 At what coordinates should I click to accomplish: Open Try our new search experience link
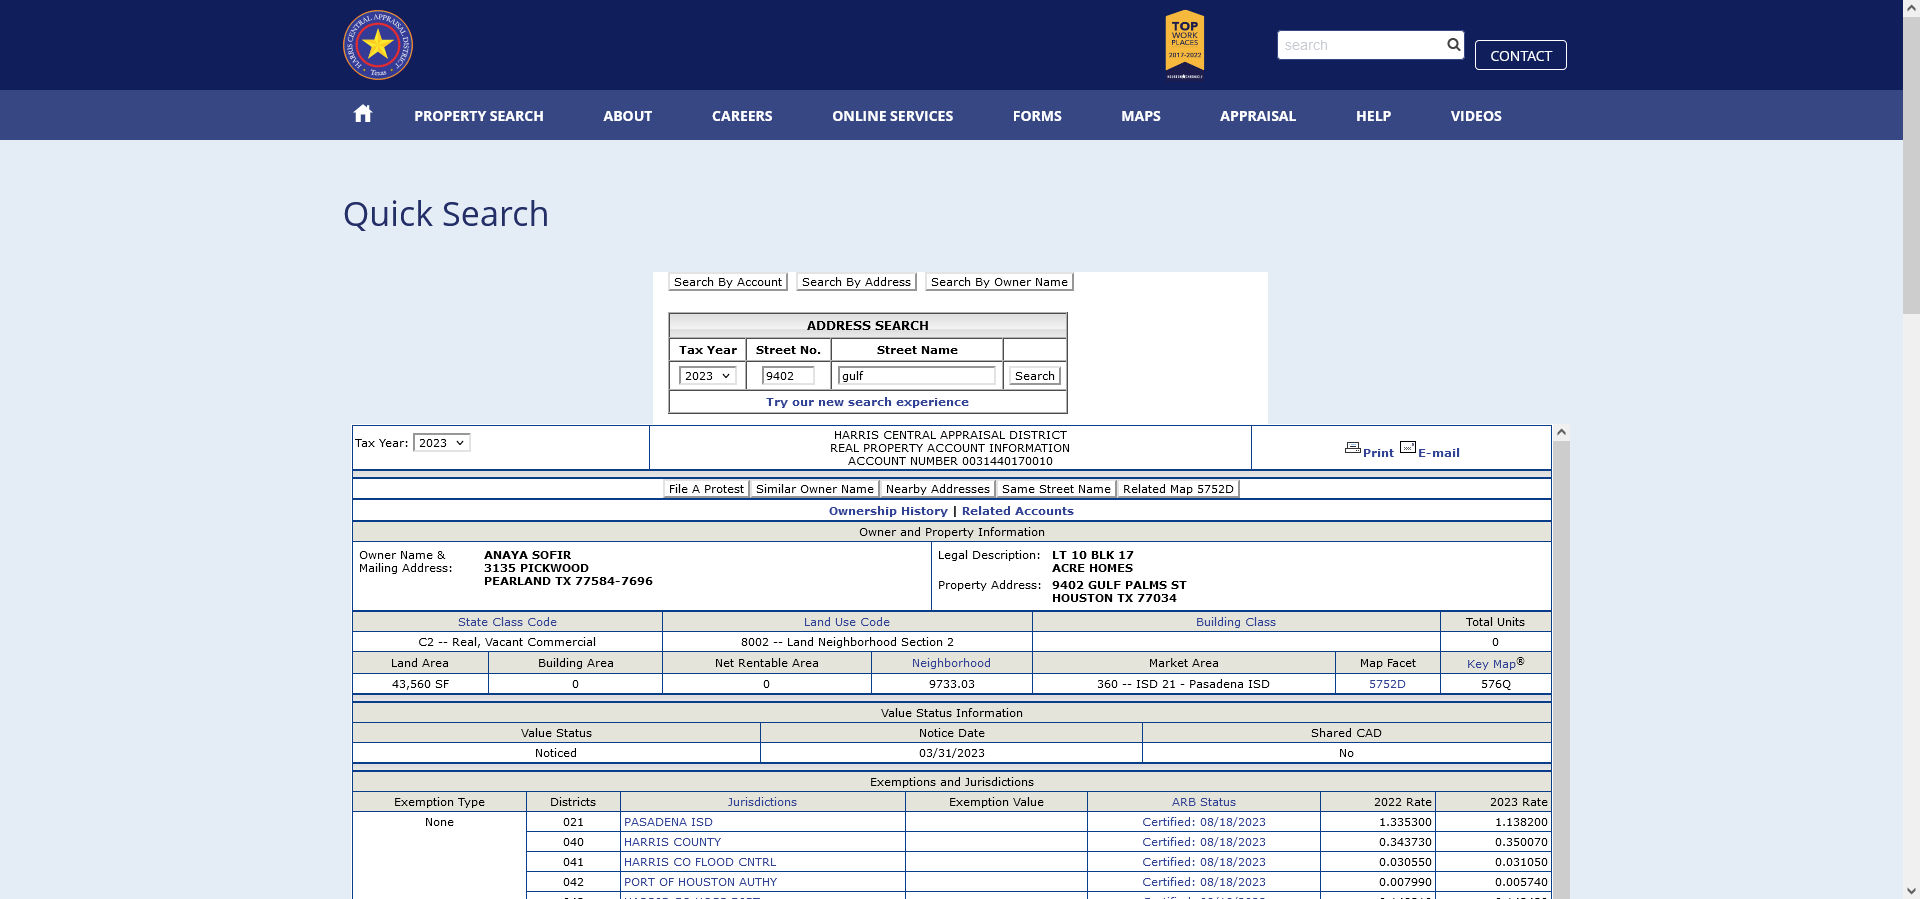tap(867, 402)
